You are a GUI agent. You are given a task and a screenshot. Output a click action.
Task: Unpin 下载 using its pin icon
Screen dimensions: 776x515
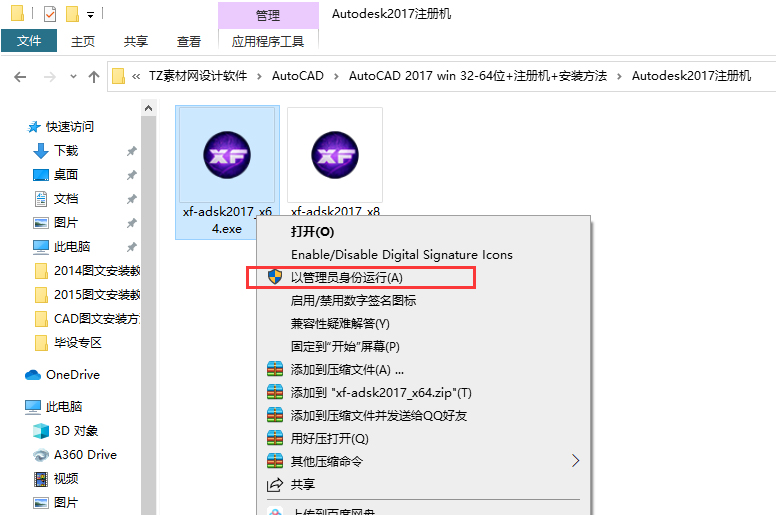131,151
